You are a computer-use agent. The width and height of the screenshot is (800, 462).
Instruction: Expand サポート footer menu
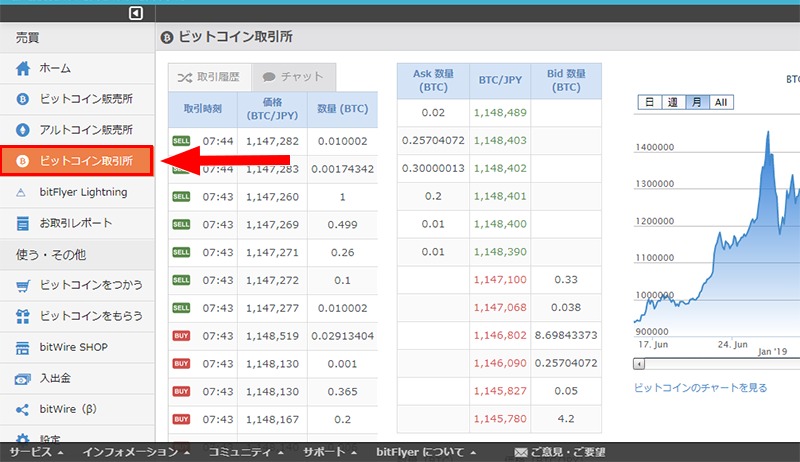click(330, 452)
